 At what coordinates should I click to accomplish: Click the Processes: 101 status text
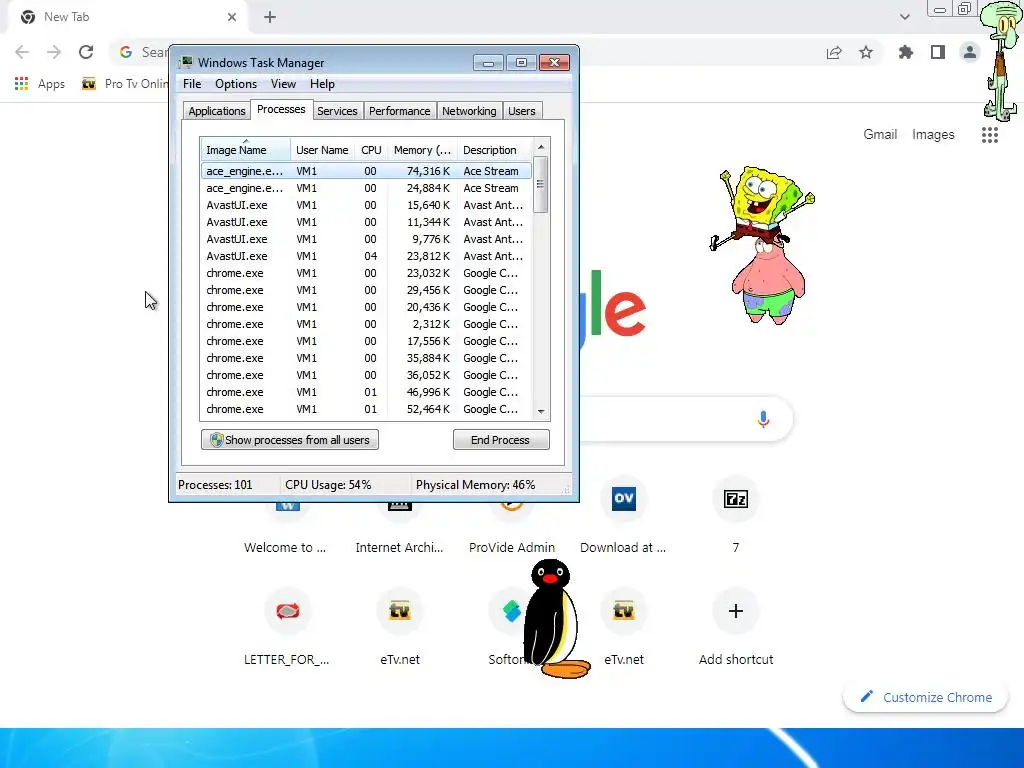pyautogui.click(x=215, y=485)
